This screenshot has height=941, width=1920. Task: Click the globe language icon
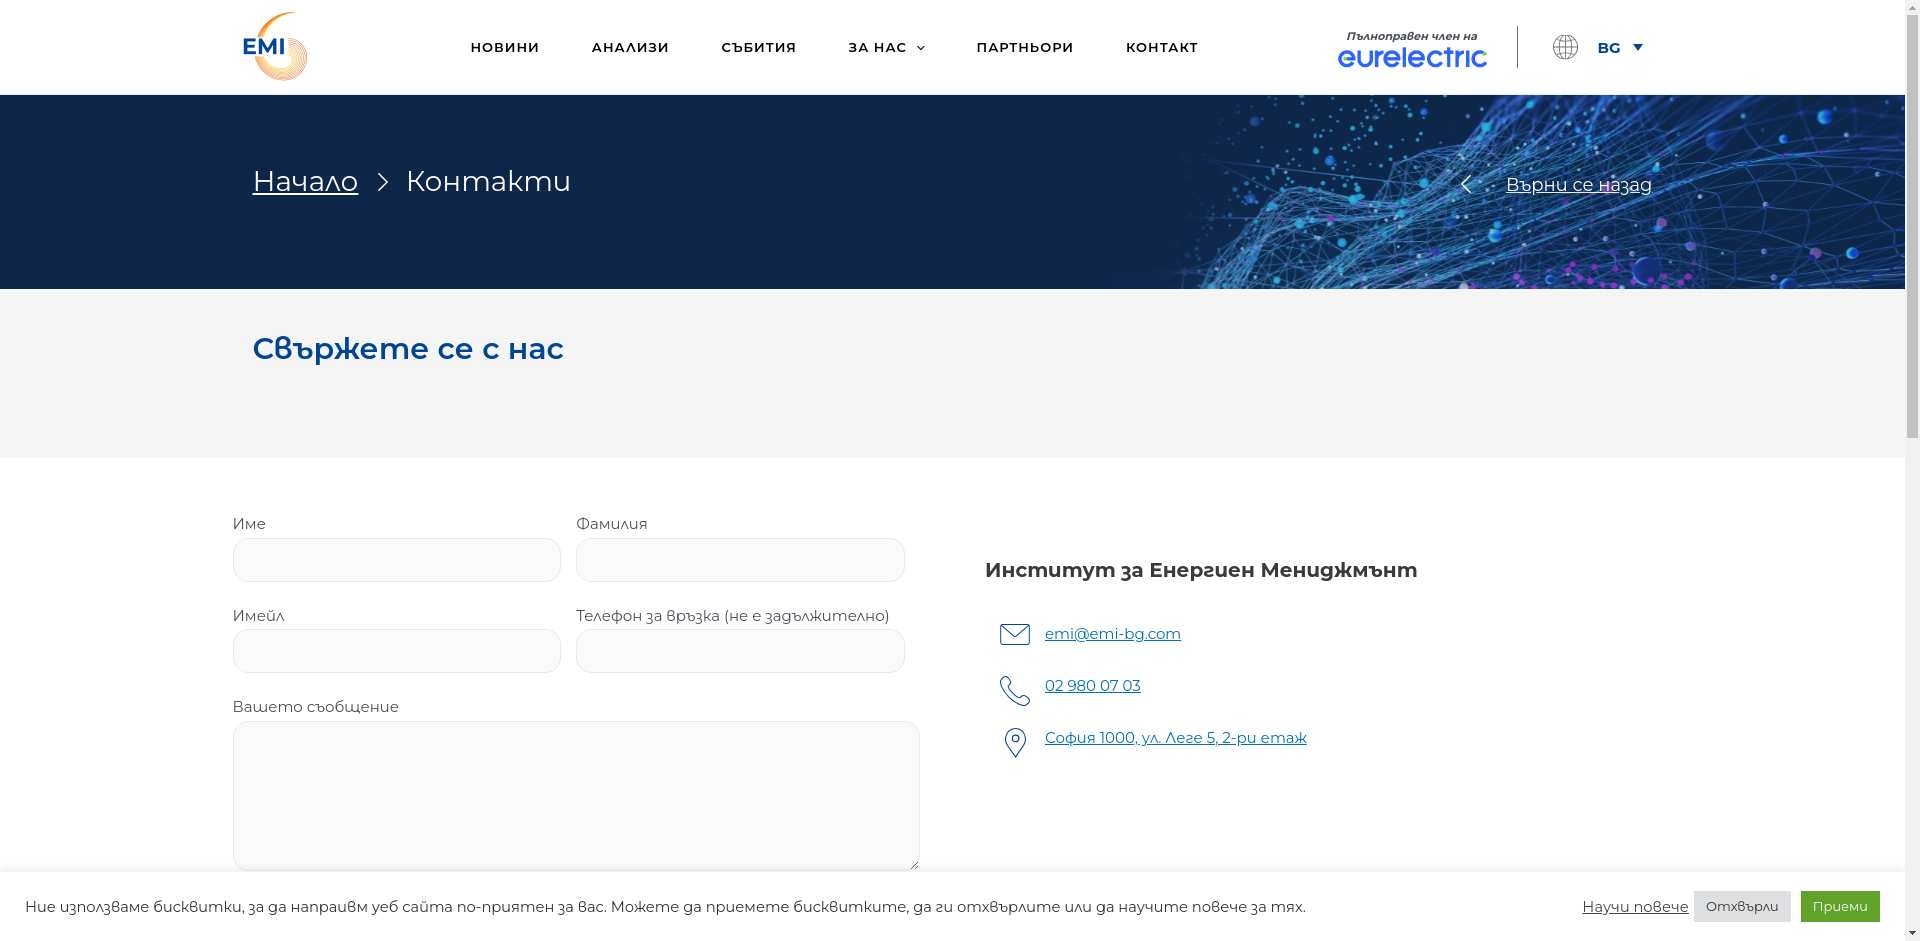click(x=1565, y=47)
